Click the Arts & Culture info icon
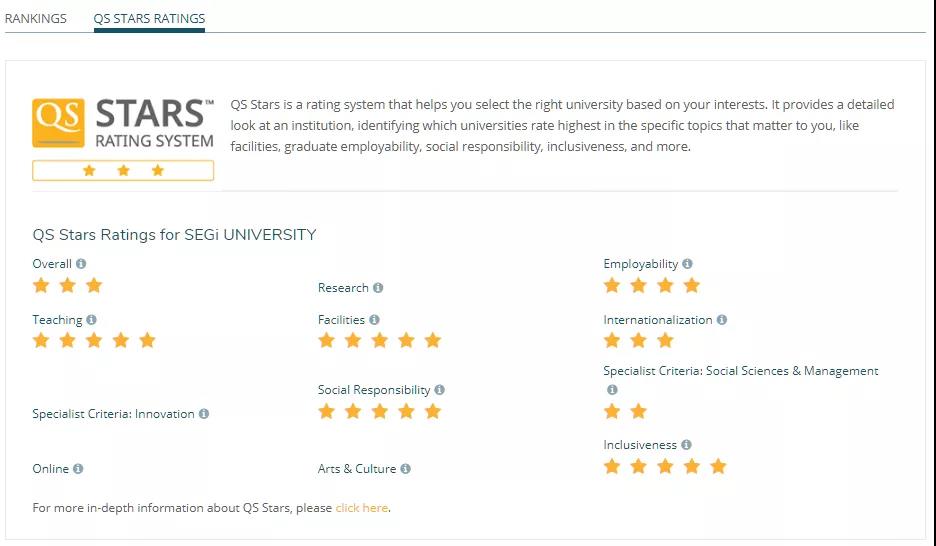This screenshot has height=546, width=936. pos(405,468)
